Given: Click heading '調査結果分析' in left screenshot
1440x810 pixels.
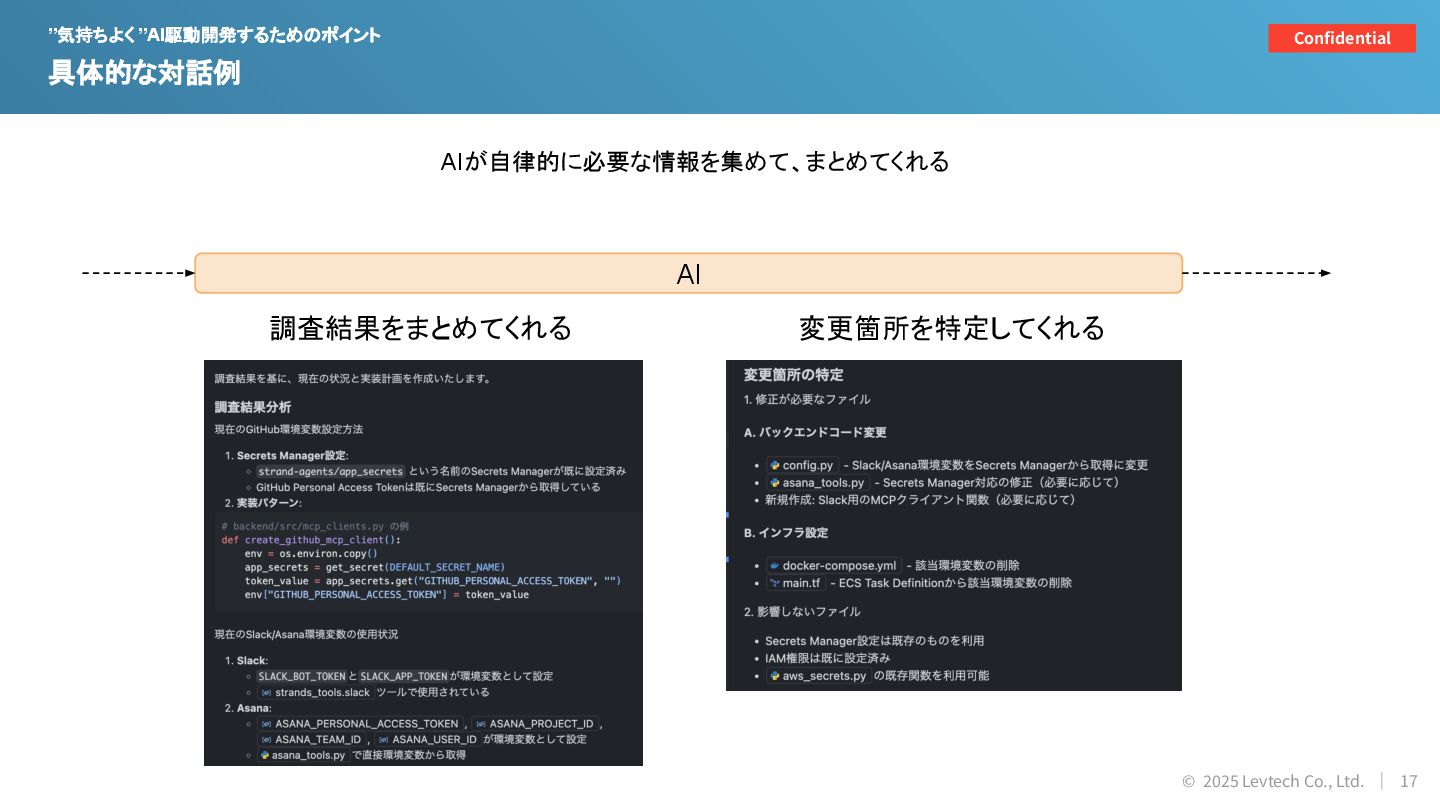Looking at the screenshot, I should tap(253, 407).
